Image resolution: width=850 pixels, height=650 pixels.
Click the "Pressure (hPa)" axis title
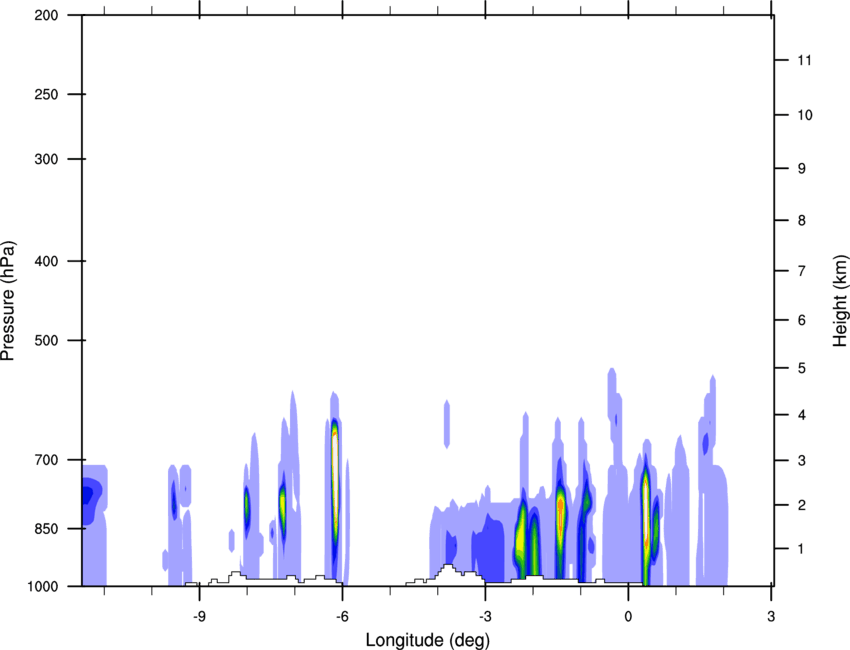point(8,301)
